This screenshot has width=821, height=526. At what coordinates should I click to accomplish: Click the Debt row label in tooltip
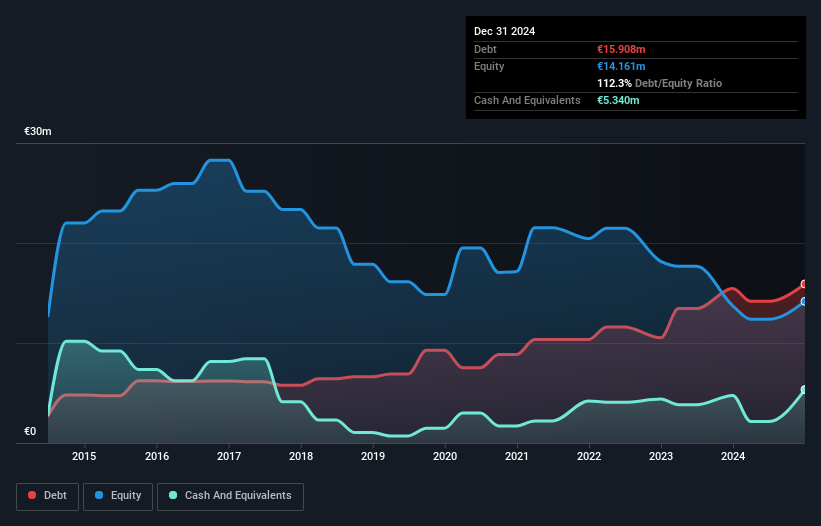[485, 49]
